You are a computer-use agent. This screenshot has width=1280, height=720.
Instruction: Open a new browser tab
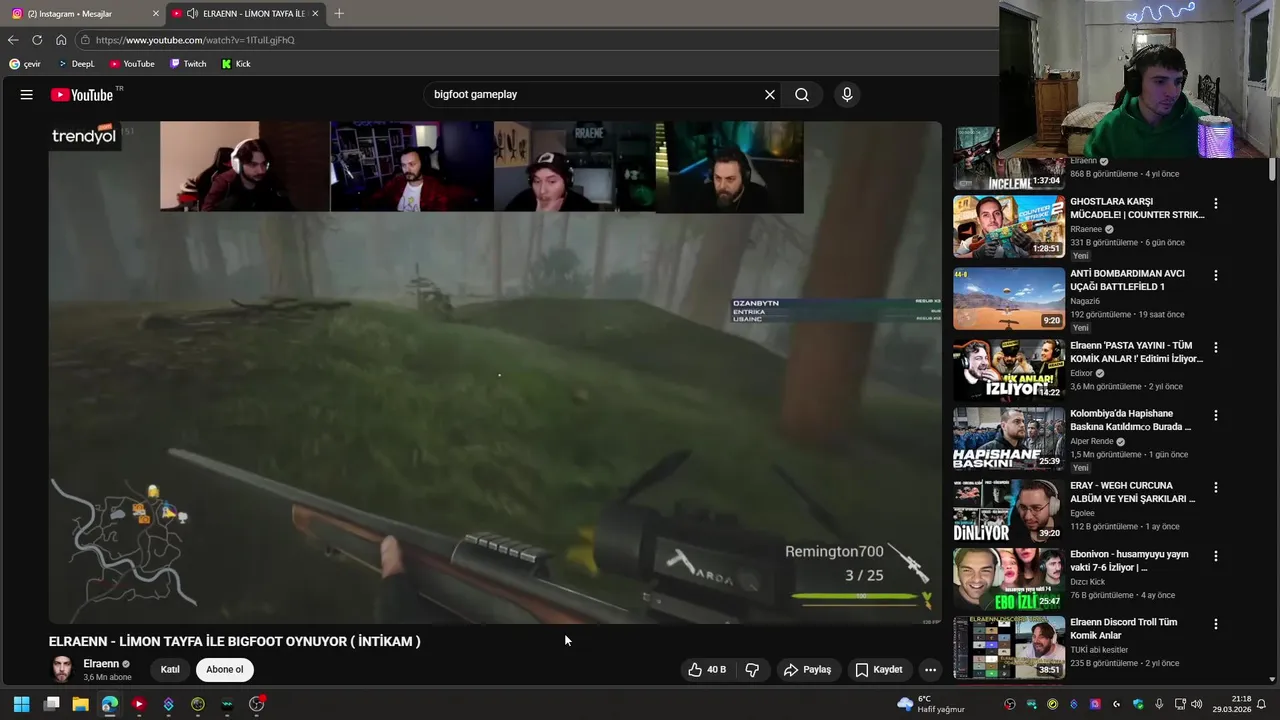pos(339,14)
